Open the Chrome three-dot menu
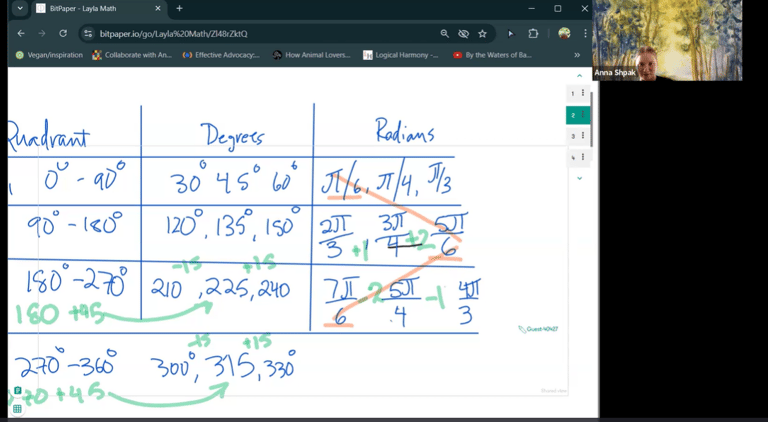The image size is (768, 422). coord(585,33)
